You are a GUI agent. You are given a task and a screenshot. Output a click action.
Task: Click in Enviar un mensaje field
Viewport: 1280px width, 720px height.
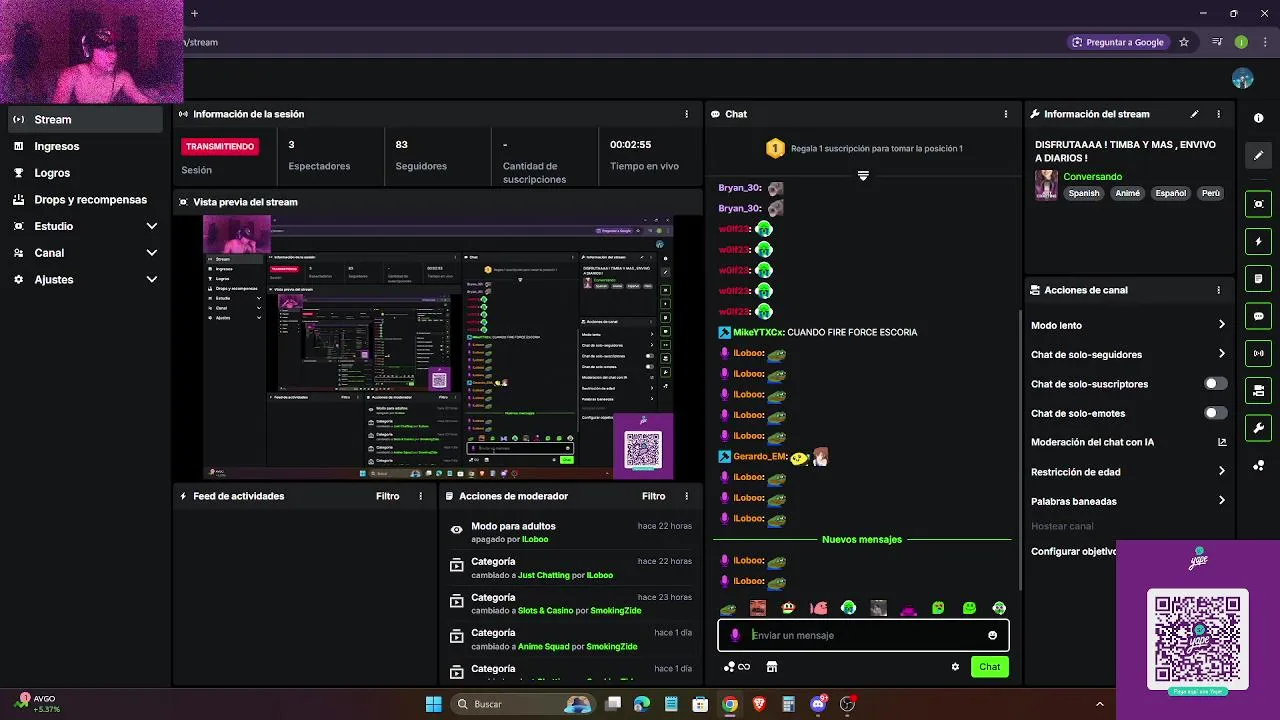click(863, 635)
